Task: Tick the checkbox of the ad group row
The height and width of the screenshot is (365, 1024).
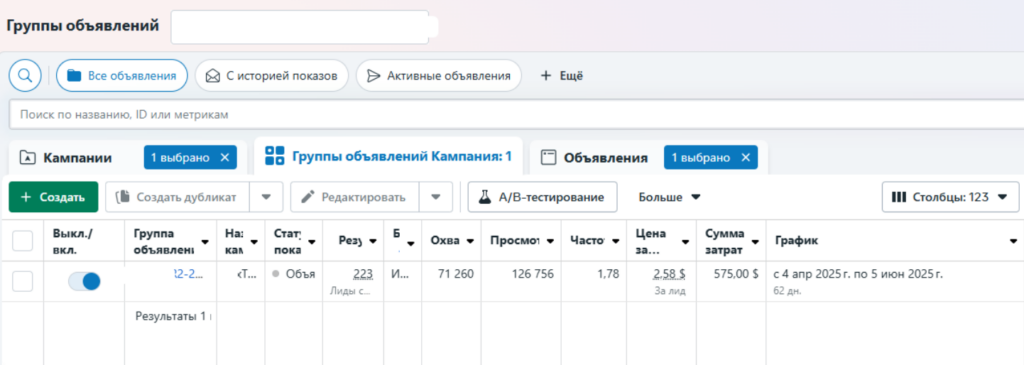Action: pyautogui.click(x=23, y=281)
